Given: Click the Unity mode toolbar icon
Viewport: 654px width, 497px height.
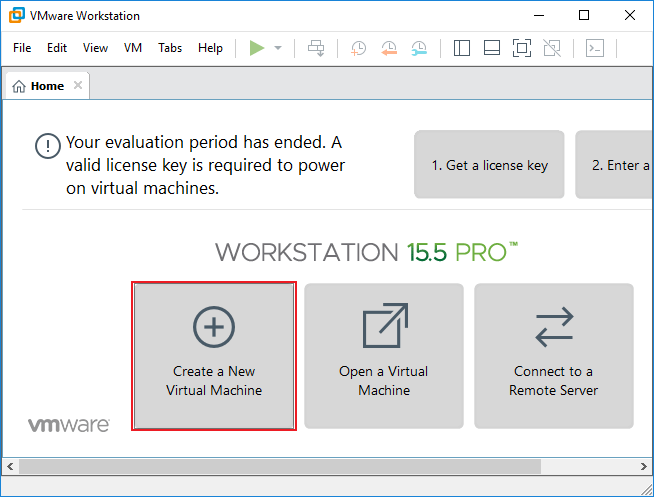Looking at the screenshot, I should click(x=552, y=48).
